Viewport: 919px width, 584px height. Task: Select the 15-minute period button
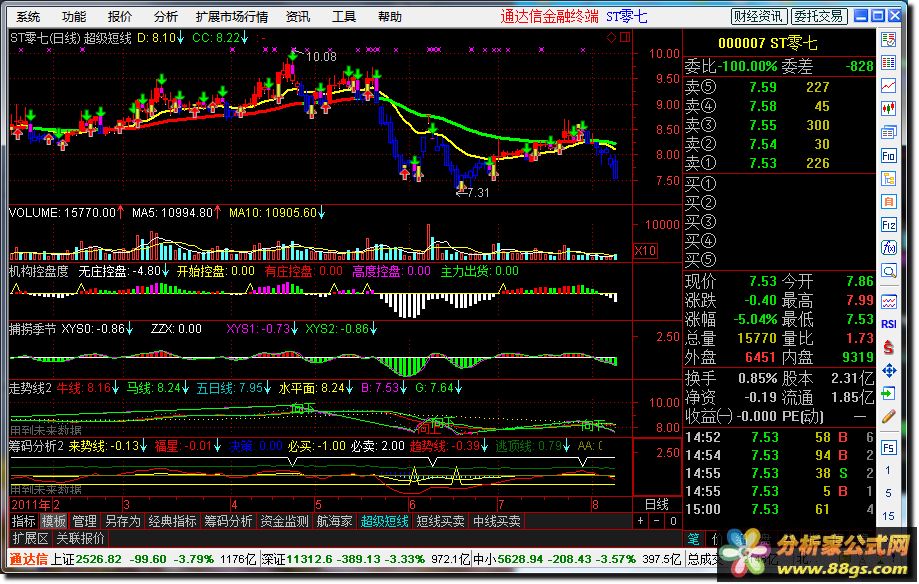[x=889, y=516]
